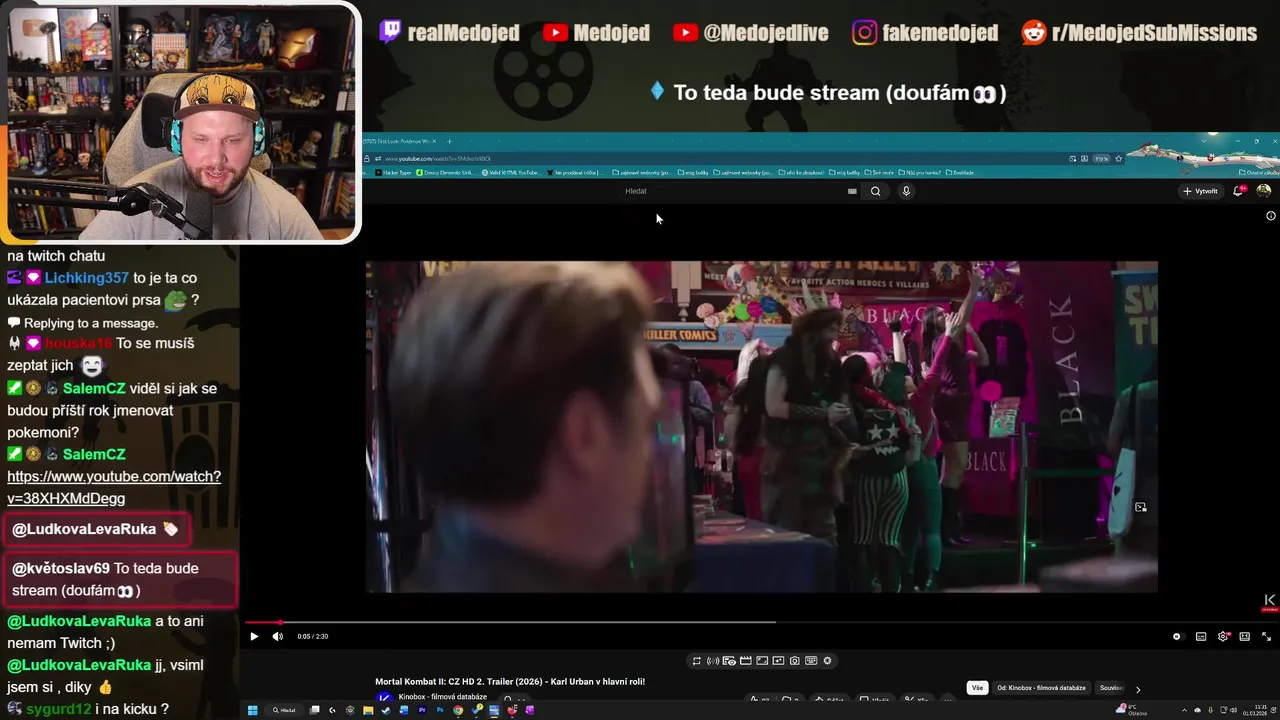
Task: Mute the YouTube video volume
Action: (x=277, y=636)
